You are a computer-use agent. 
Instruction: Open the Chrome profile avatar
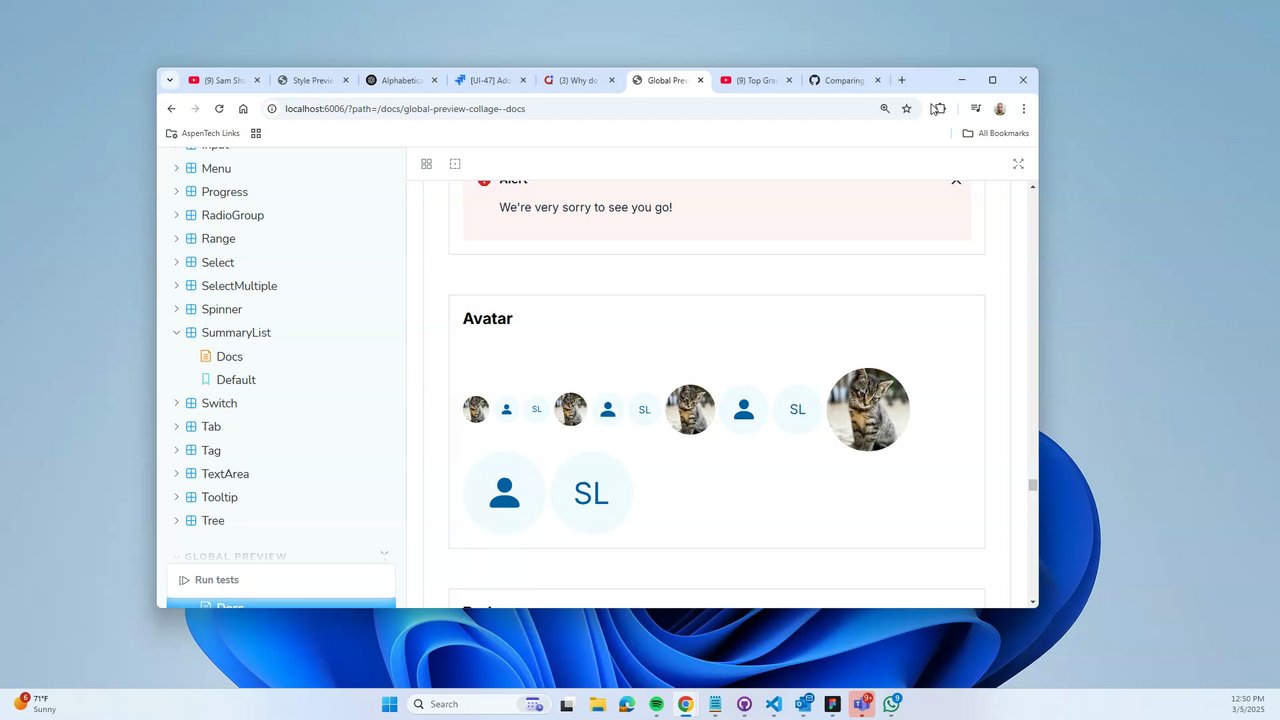[x=999, y=109]
